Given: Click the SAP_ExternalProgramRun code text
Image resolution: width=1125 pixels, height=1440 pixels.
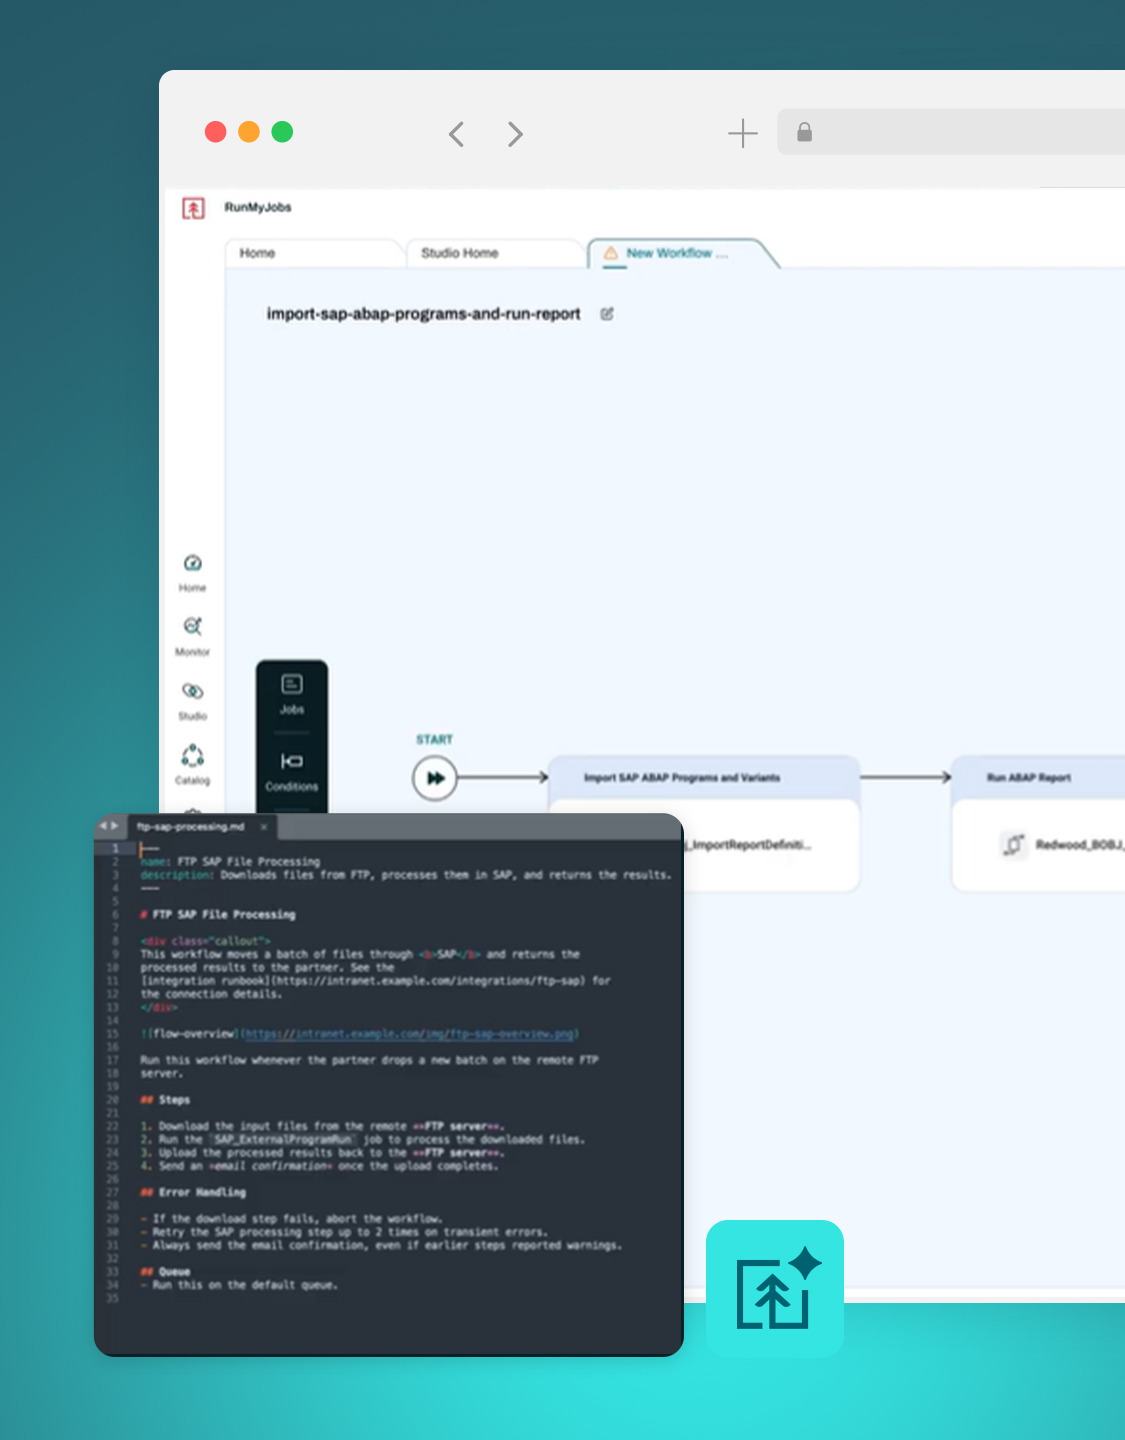Looking at the screenshot, I should (x=283, y=1140).
